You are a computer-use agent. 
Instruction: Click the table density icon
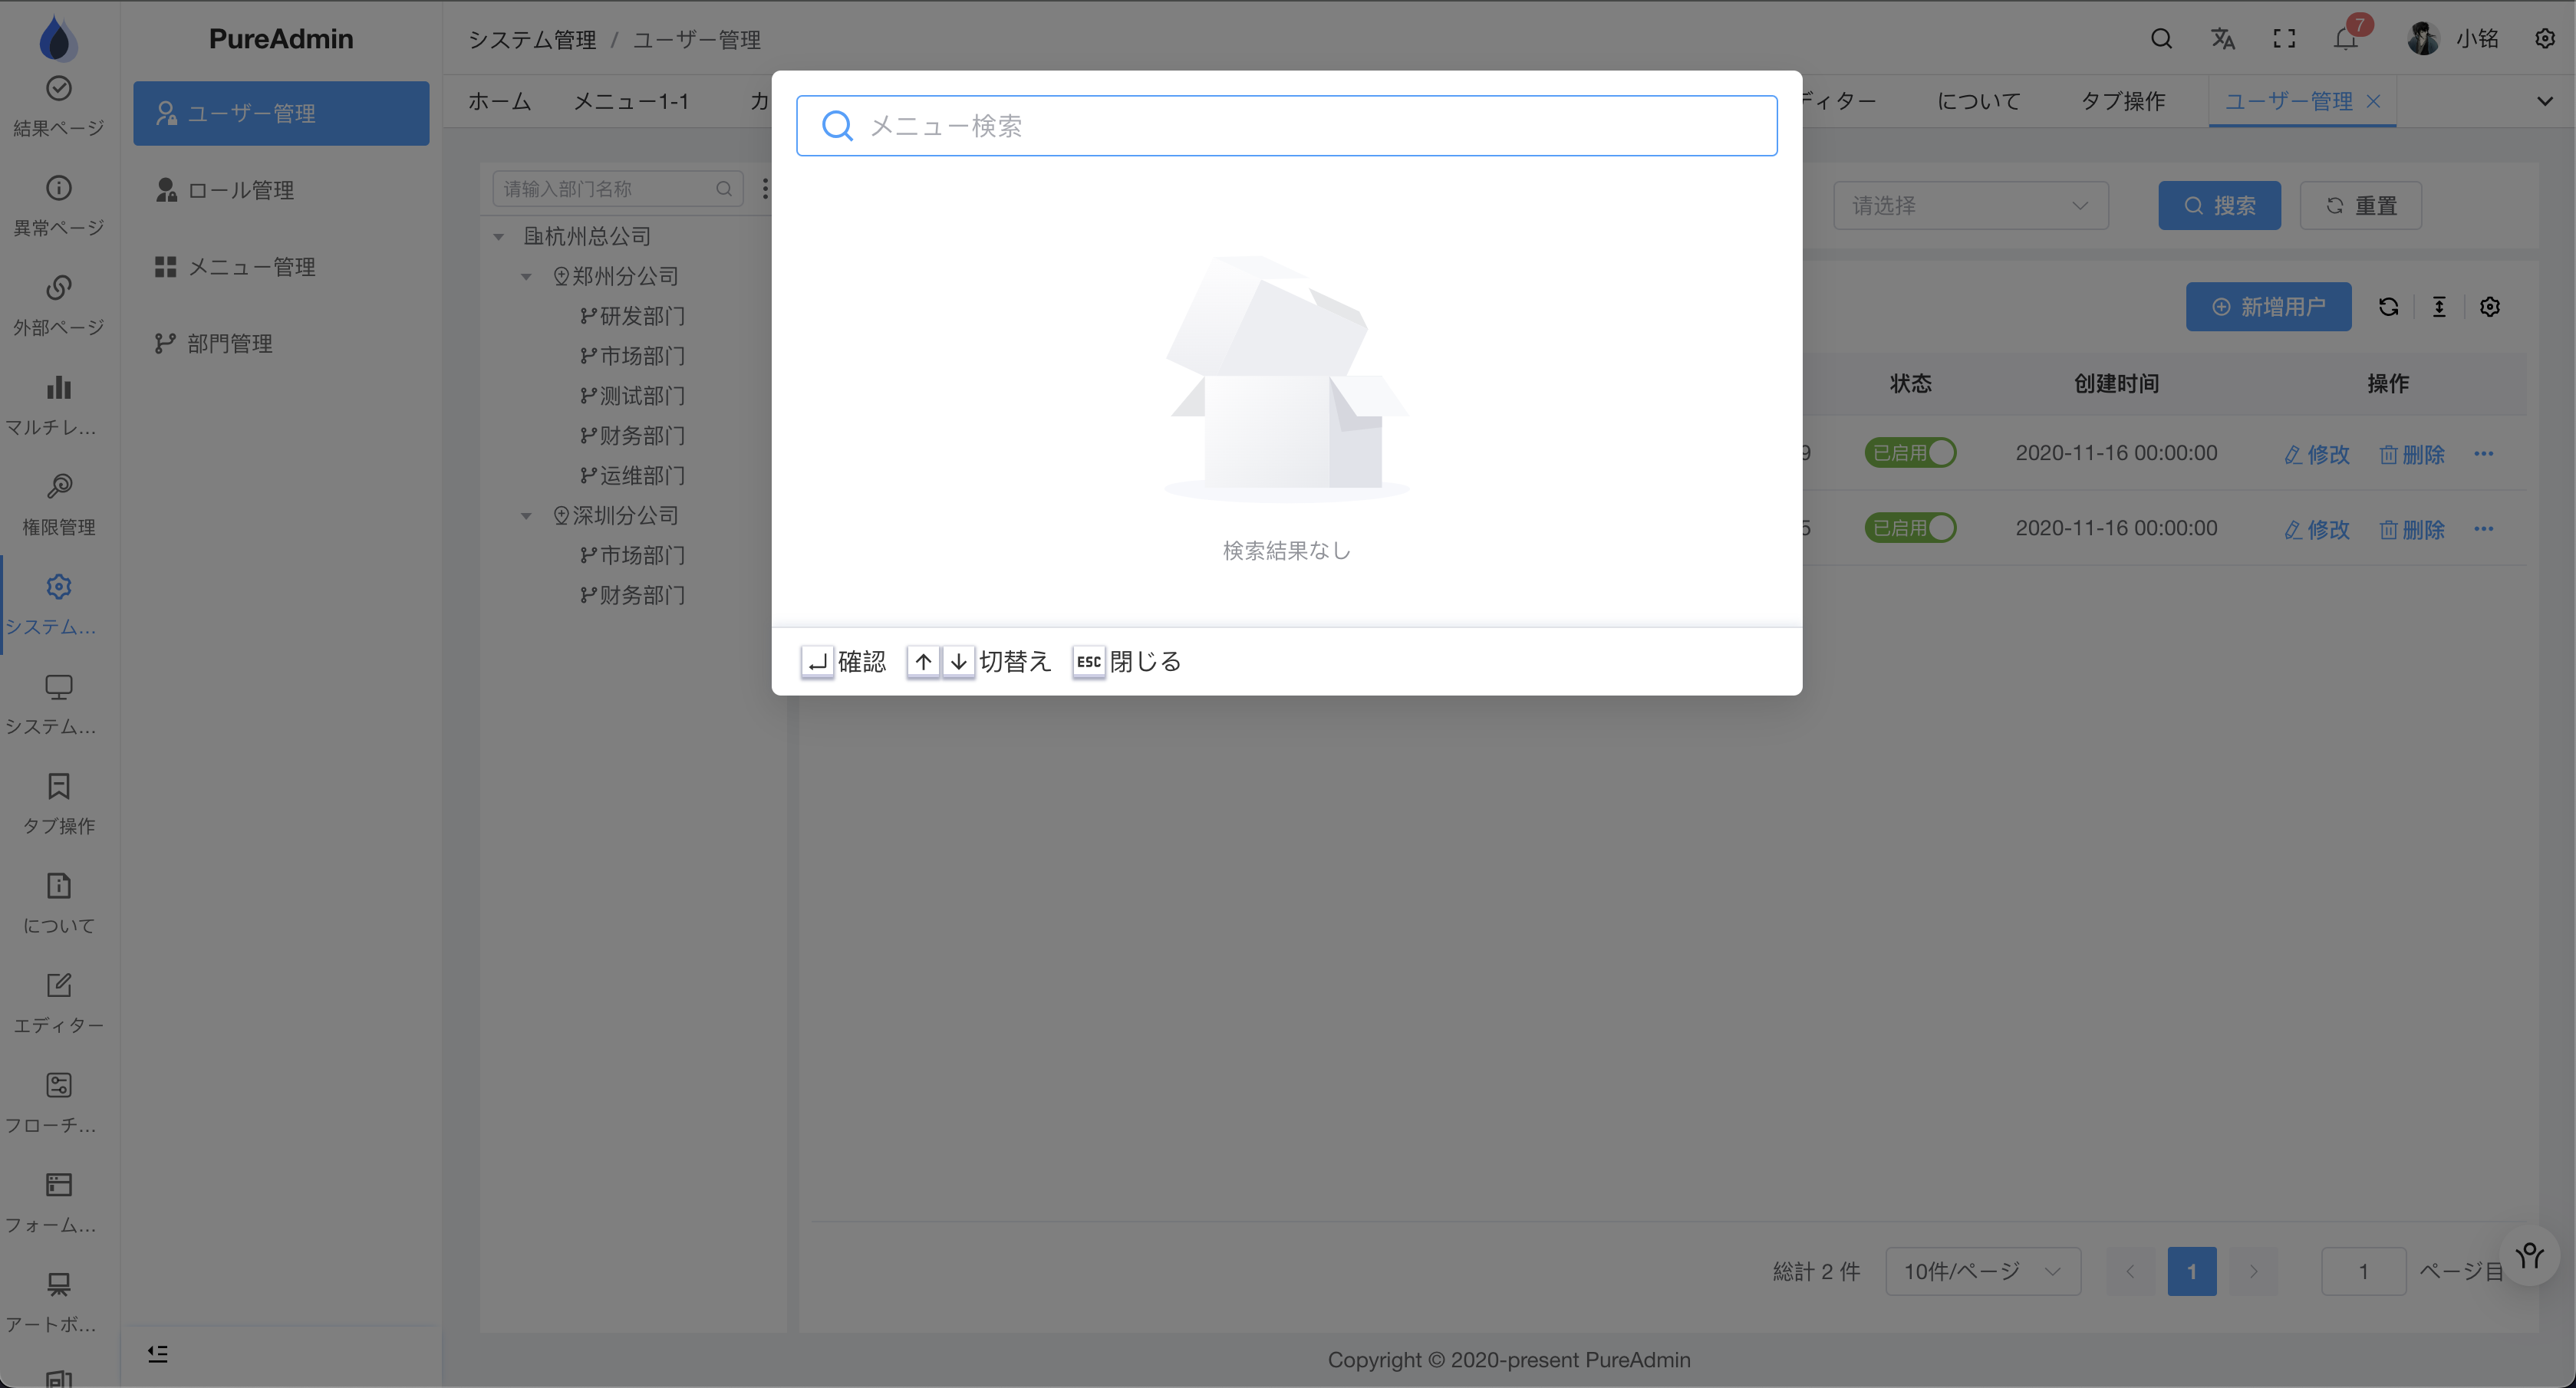click(x=2439, y=307)
